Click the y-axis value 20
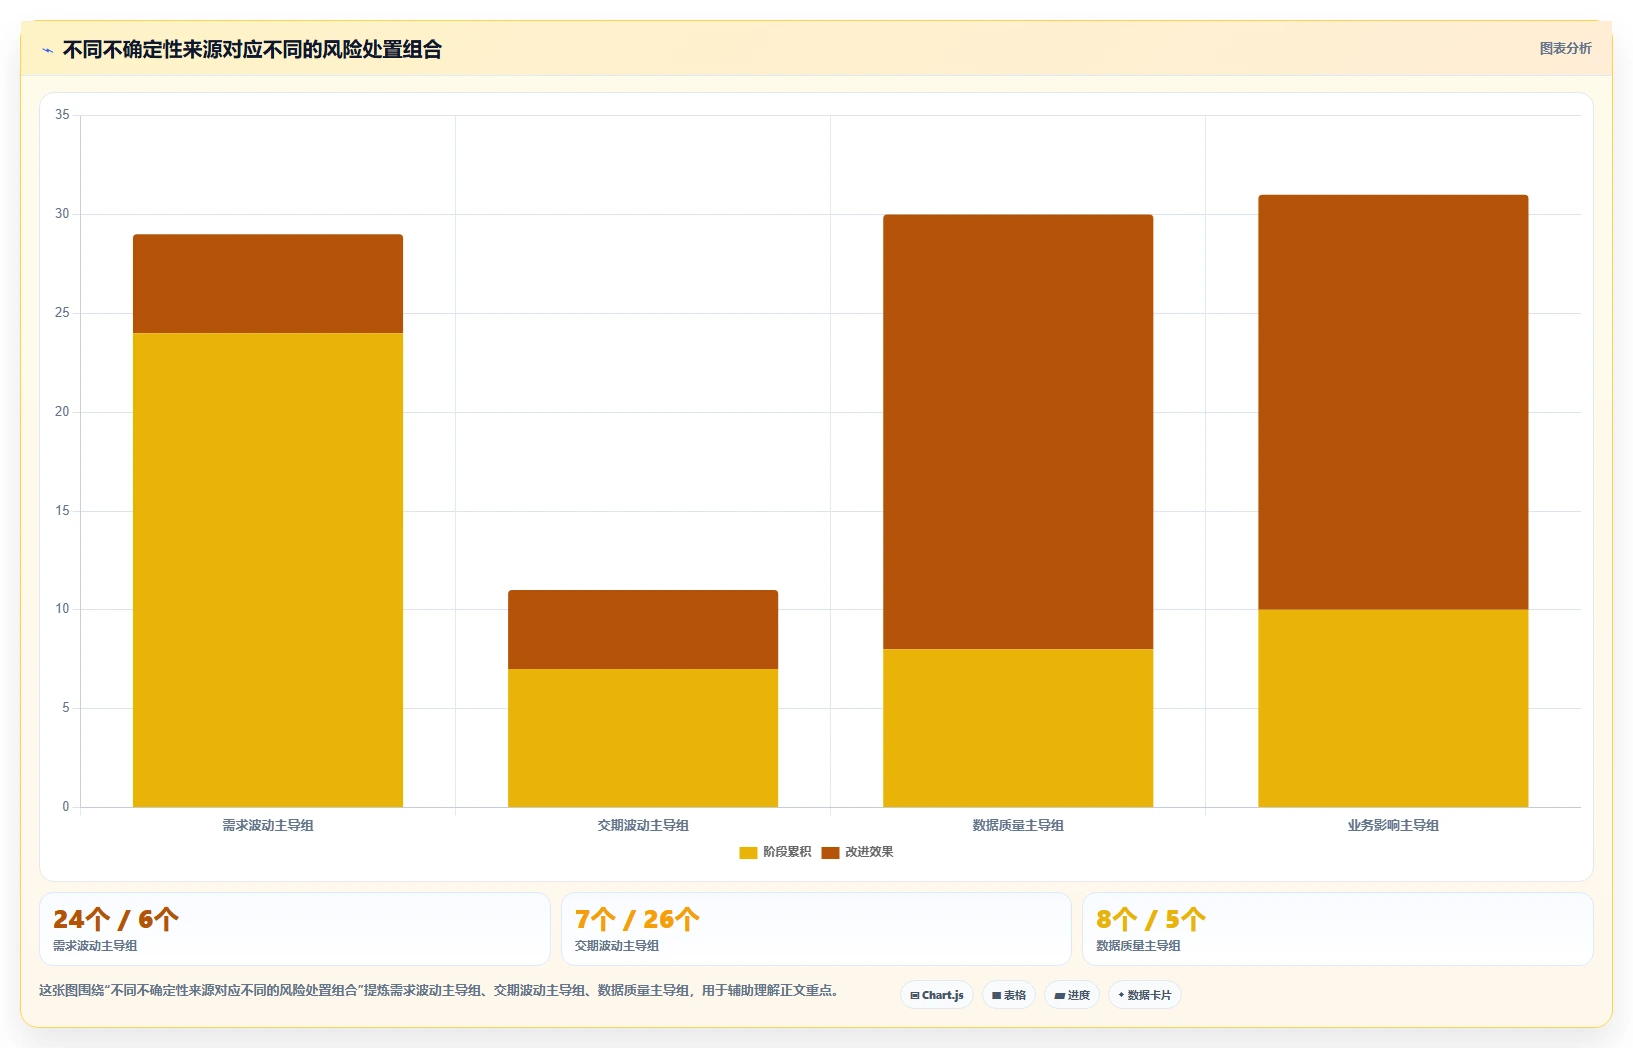Screen dimensions: 1633x1048 pos(62,412)
